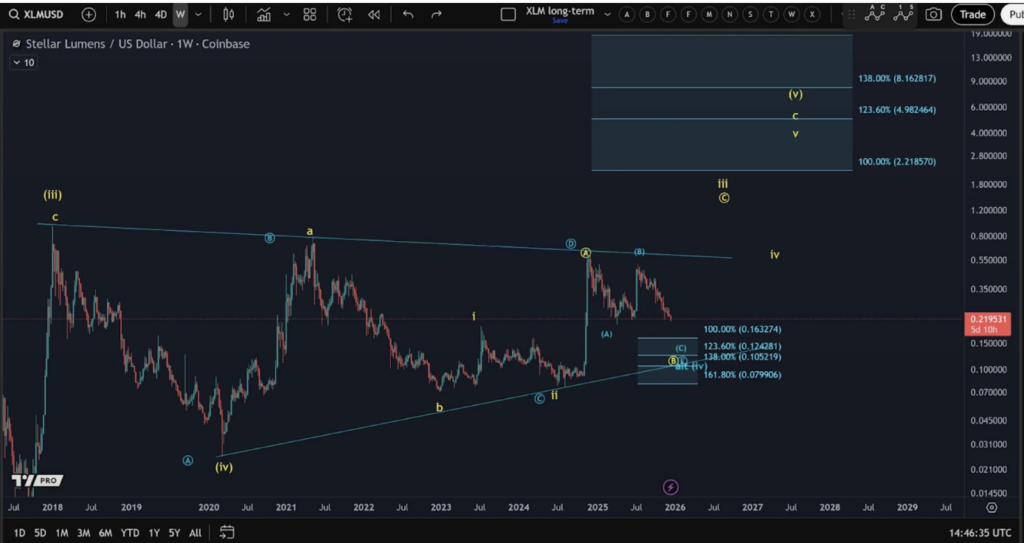The width and height of the screenshot is (1024, 543).
Task: Select the 123.60% (4.982464) Fibonacci label
Action: [897, 110]
